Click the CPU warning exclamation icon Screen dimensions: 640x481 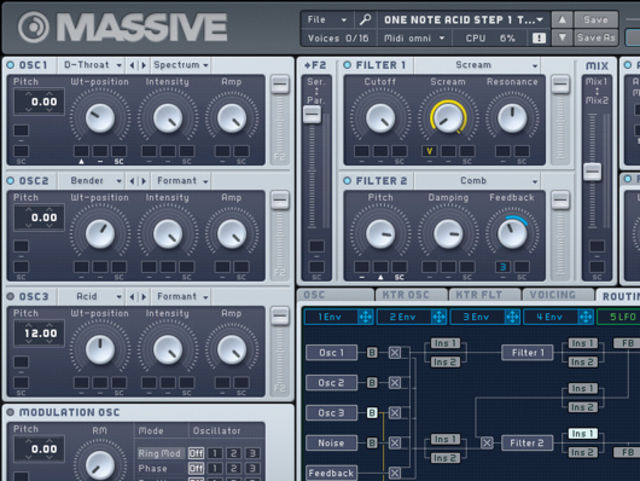pyautogui.click(x=539, y=38)
